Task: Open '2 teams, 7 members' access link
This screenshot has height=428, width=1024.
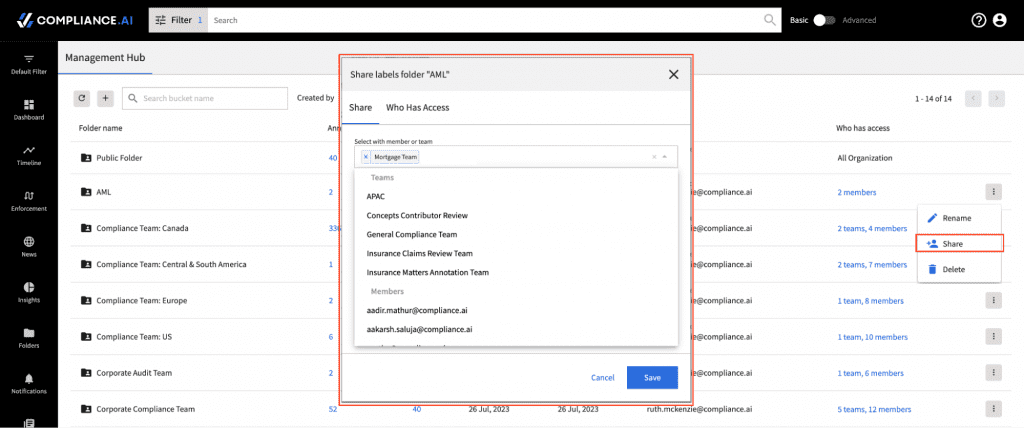Action: pyautogui.click(x=871, y=265)
